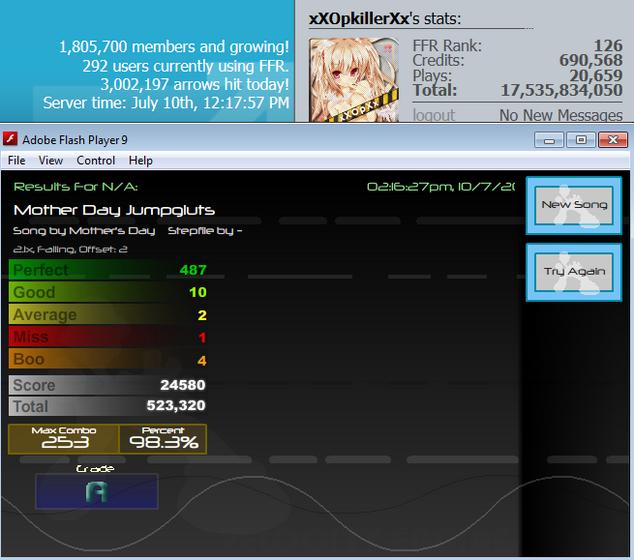Click the Adobe Flash Player title icon
Screen dimensions: 634x560
10,139
